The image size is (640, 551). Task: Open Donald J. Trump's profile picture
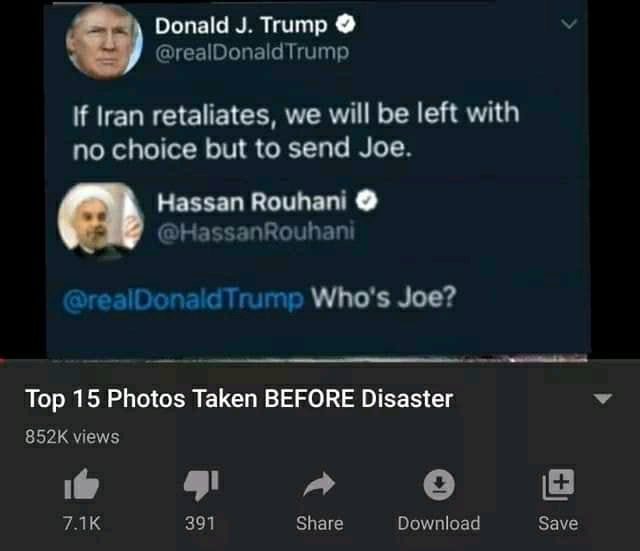click(x=104, y=41)
